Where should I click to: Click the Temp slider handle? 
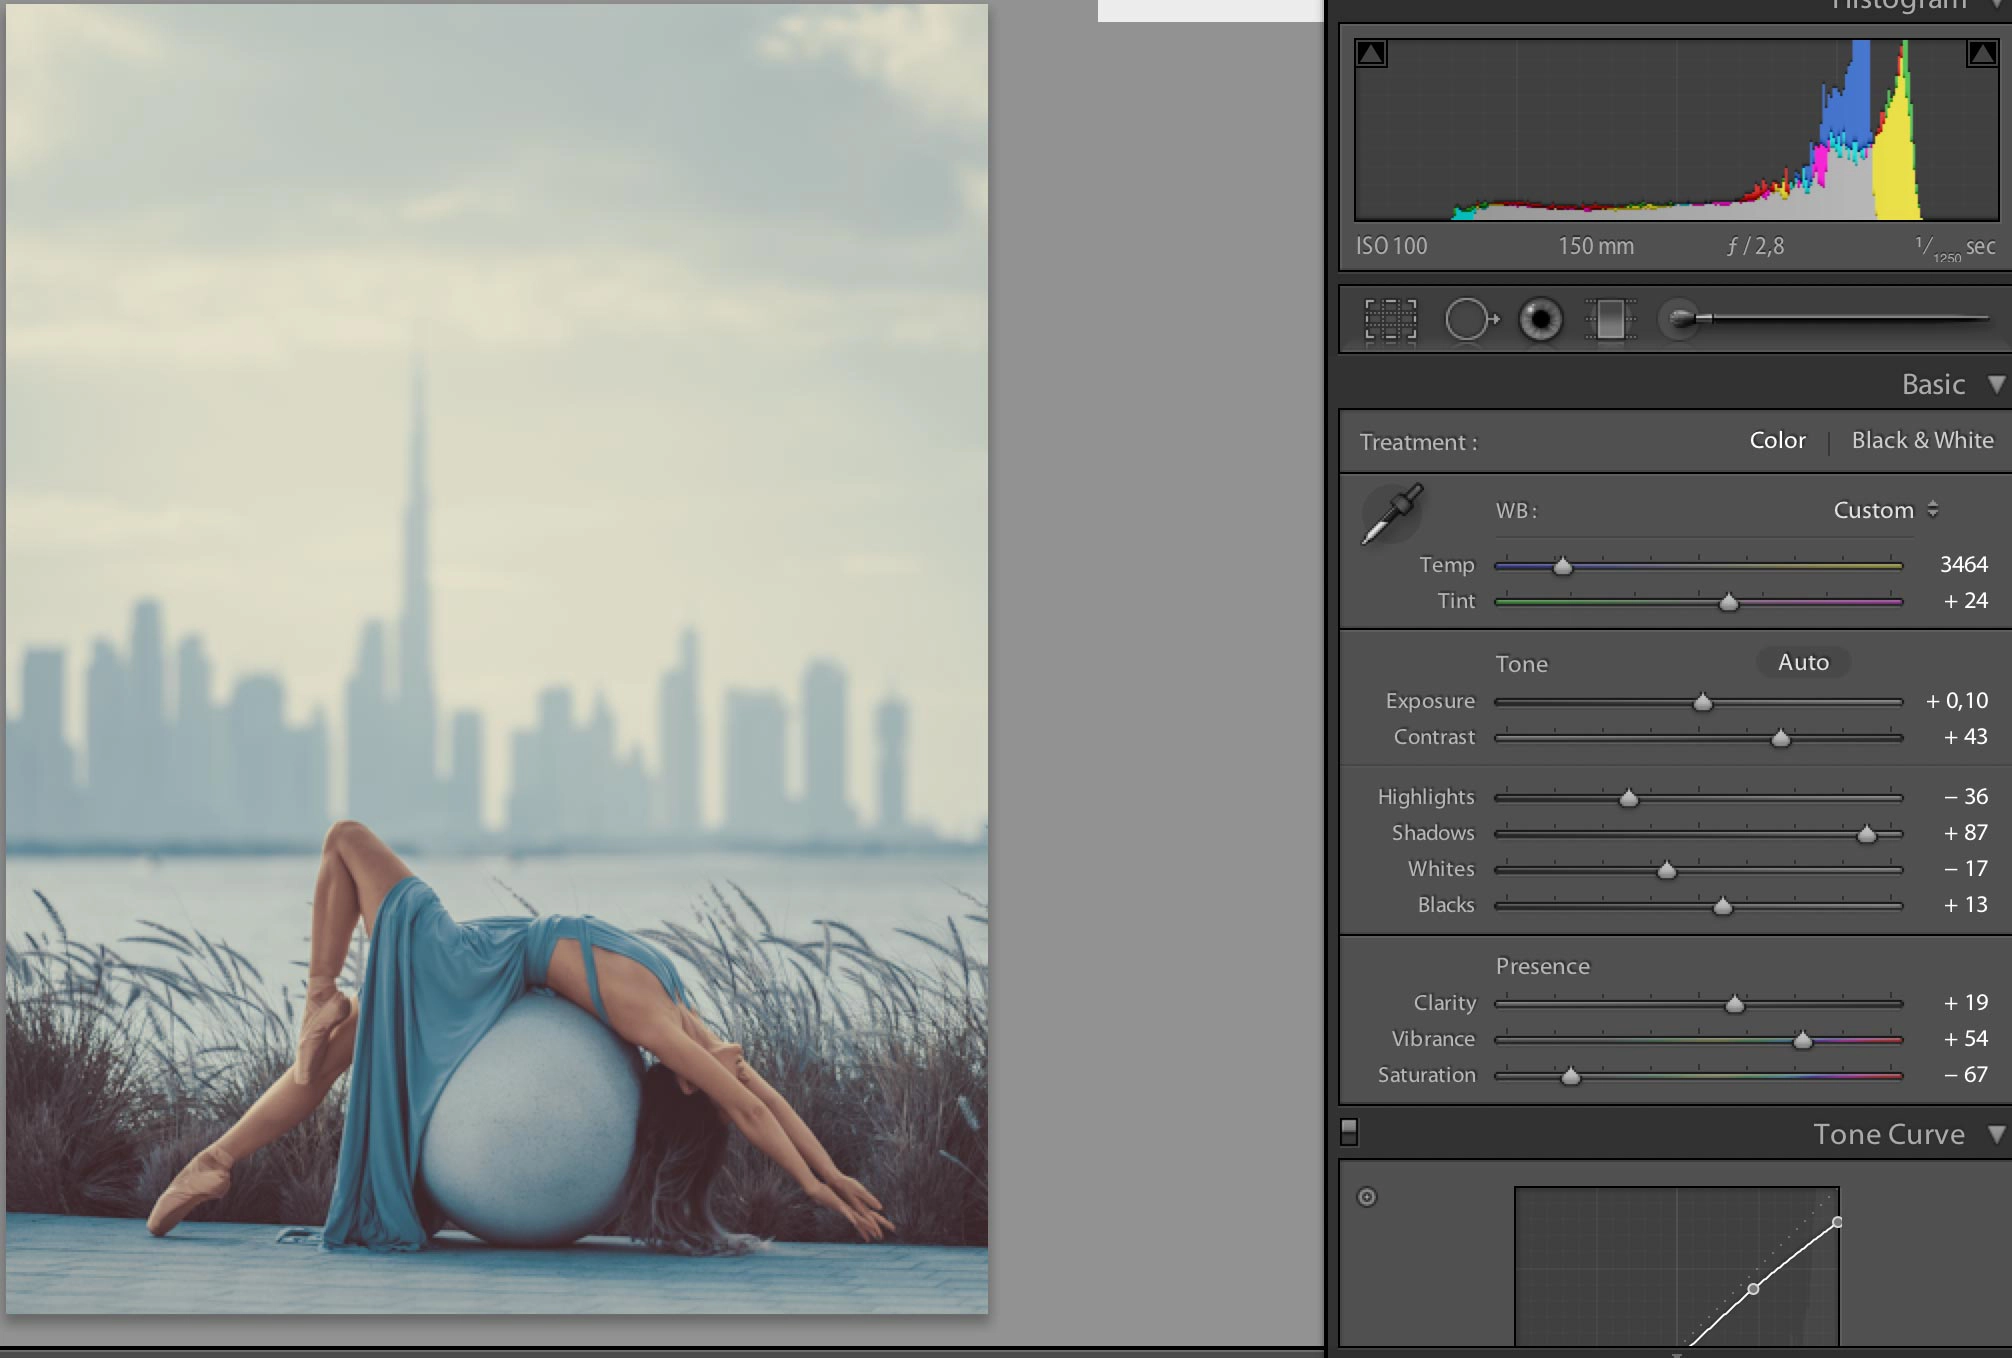[1563, 566]
